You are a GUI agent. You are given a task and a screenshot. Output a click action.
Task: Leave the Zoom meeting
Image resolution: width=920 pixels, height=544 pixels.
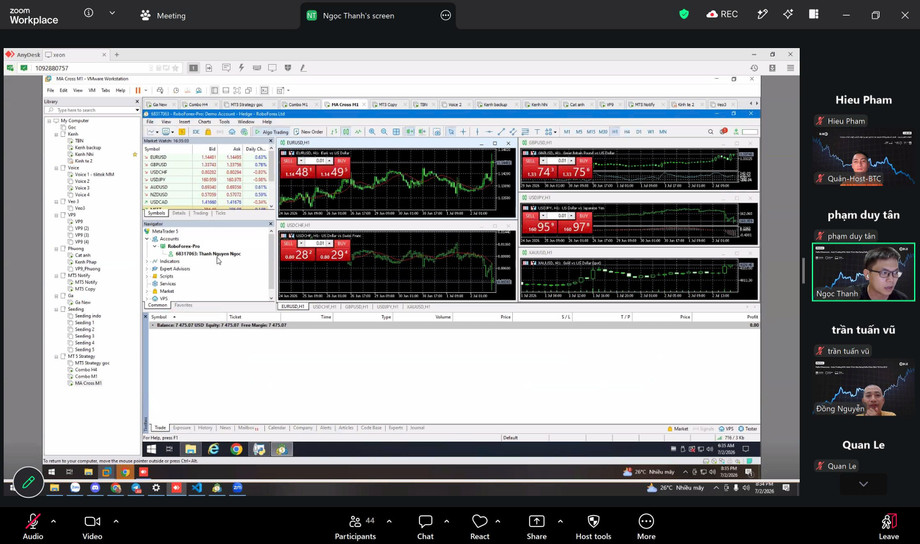click(888, 526)
